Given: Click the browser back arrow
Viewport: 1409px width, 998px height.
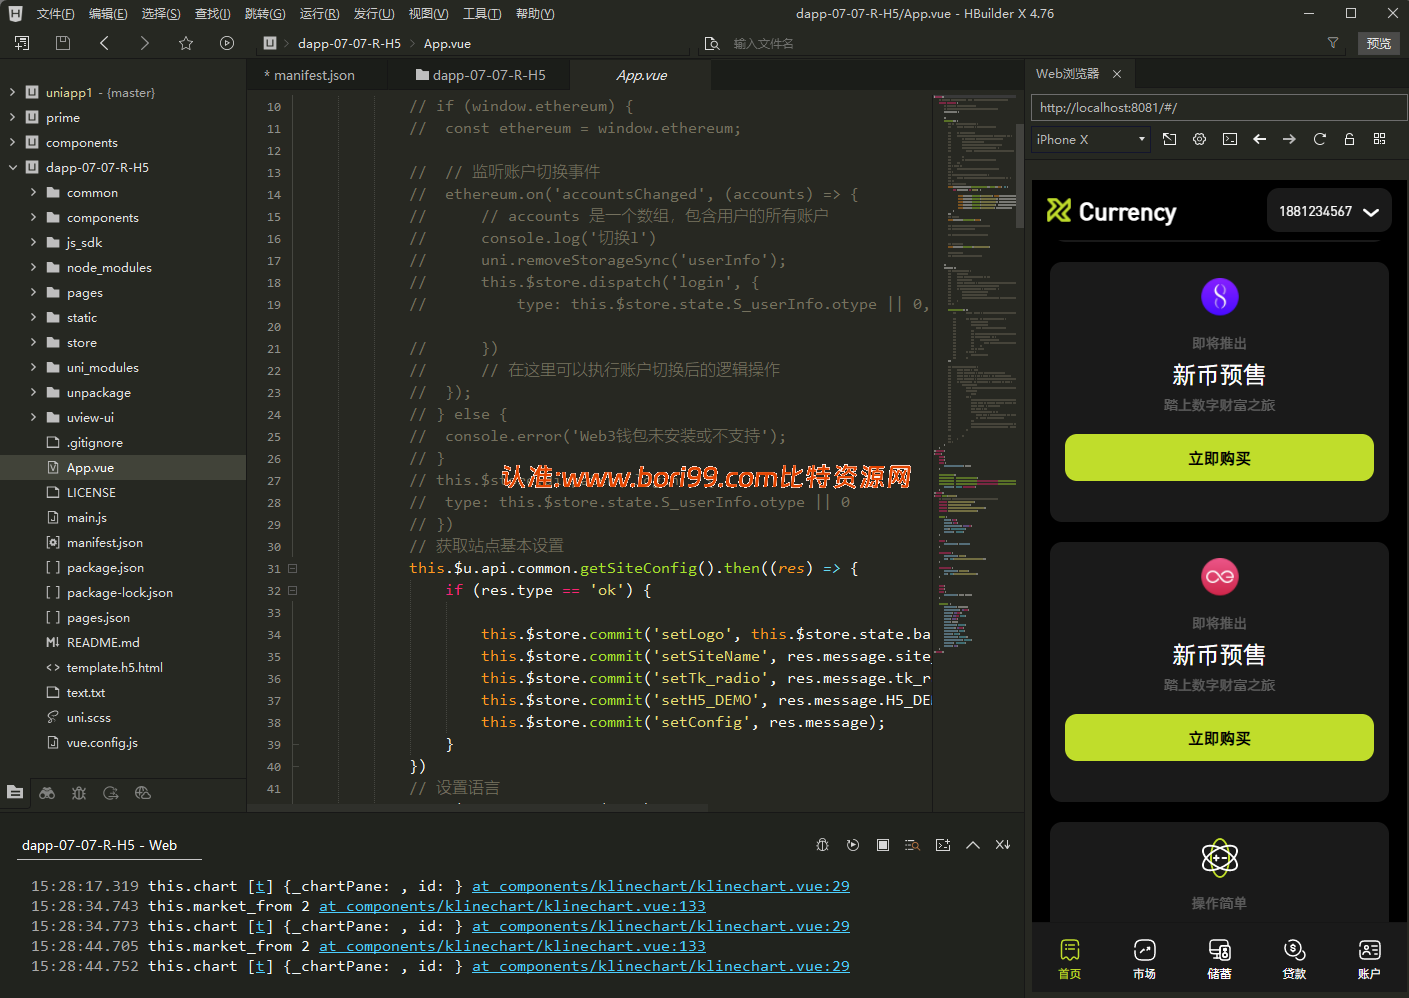Looking at the screenshot, I should pos(1260,139).
